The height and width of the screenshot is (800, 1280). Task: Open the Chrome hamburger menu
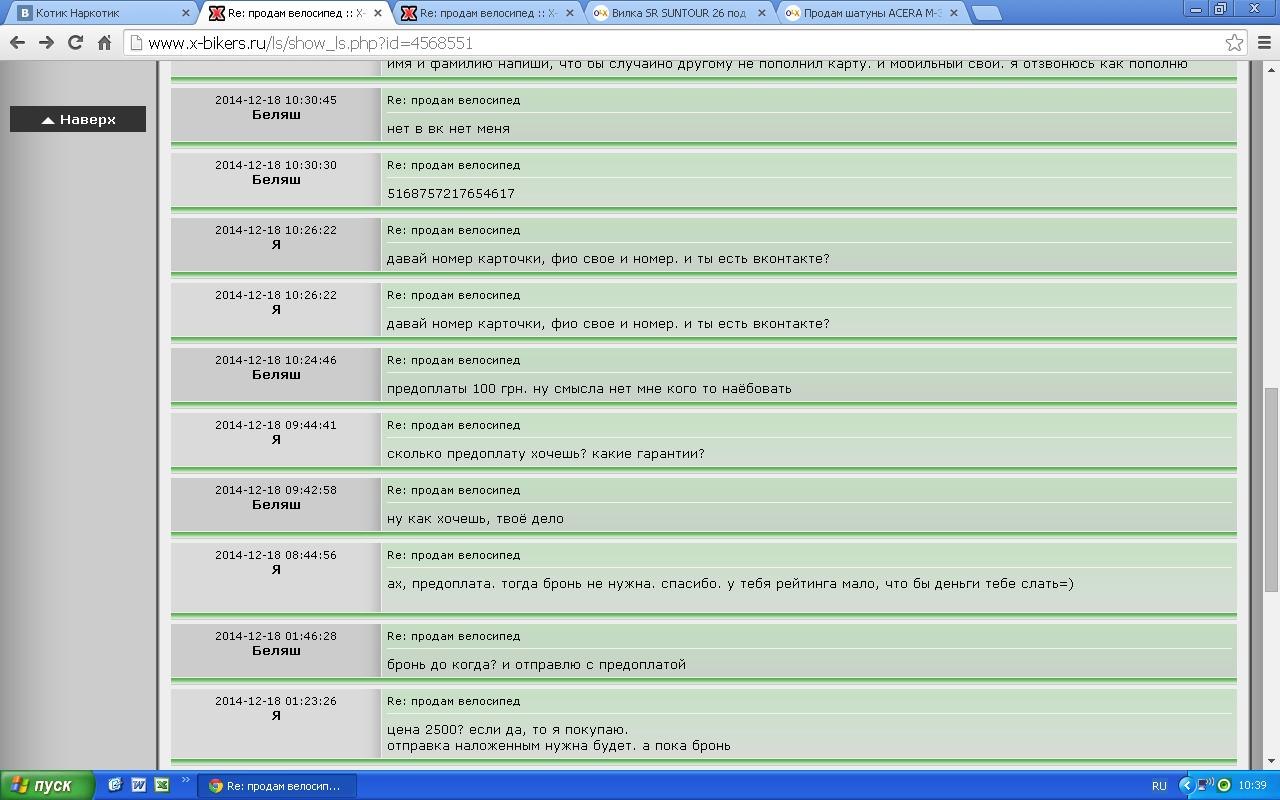pos(1264,43)
